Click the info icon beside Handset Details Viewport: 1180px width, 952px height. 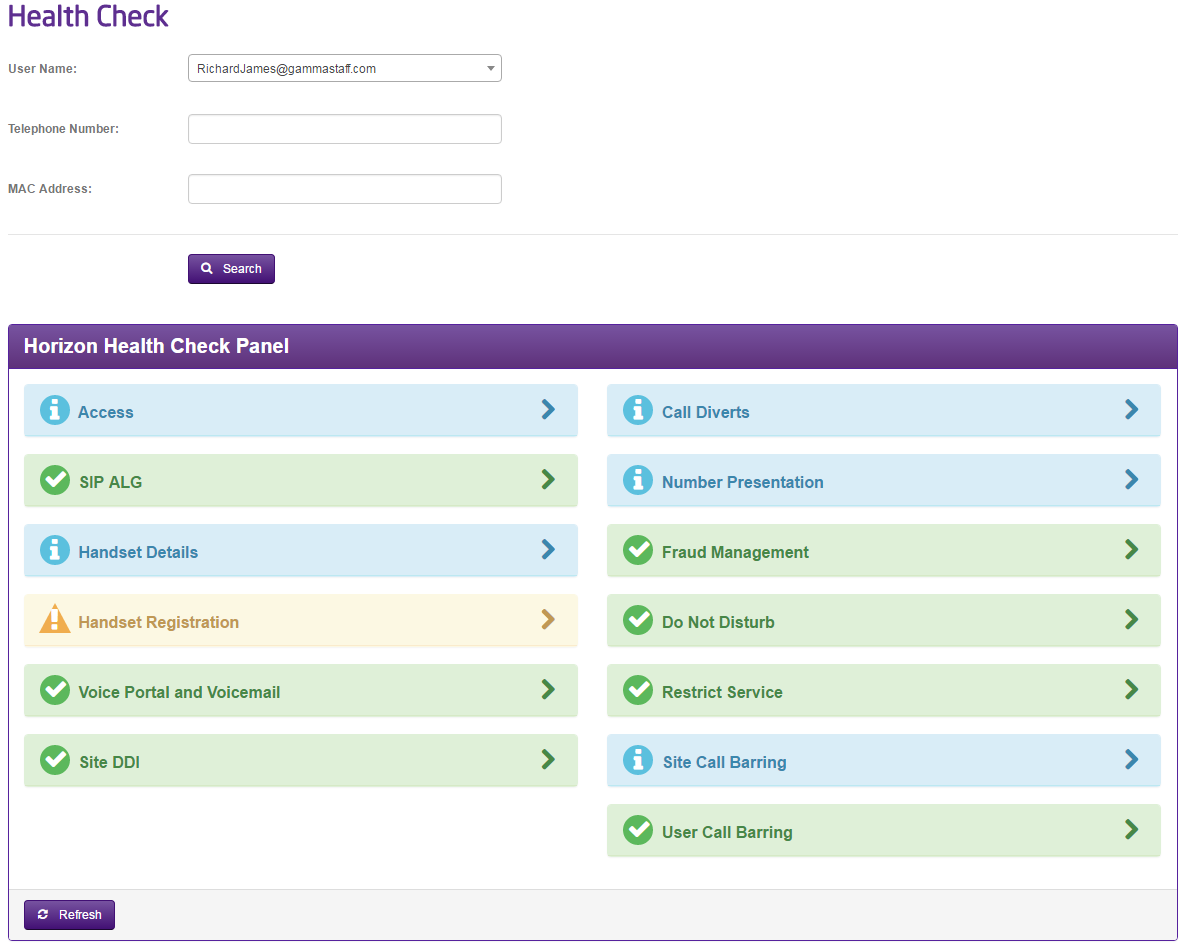(x=54, y=550)
